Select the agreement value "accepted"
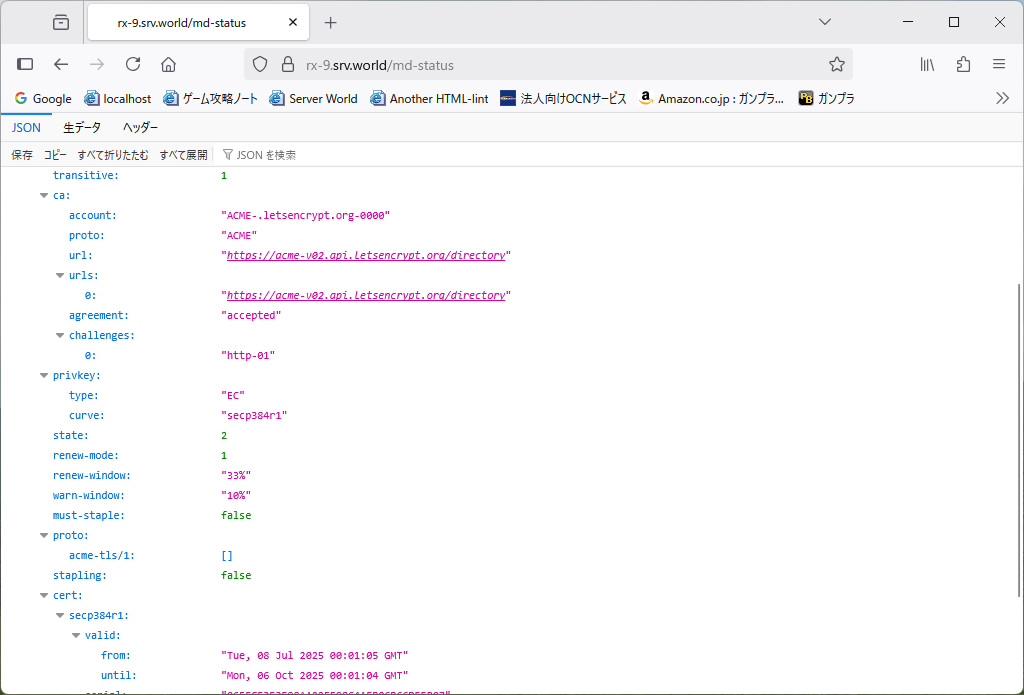Screen dimensions: 1024x695 point(251,315)
